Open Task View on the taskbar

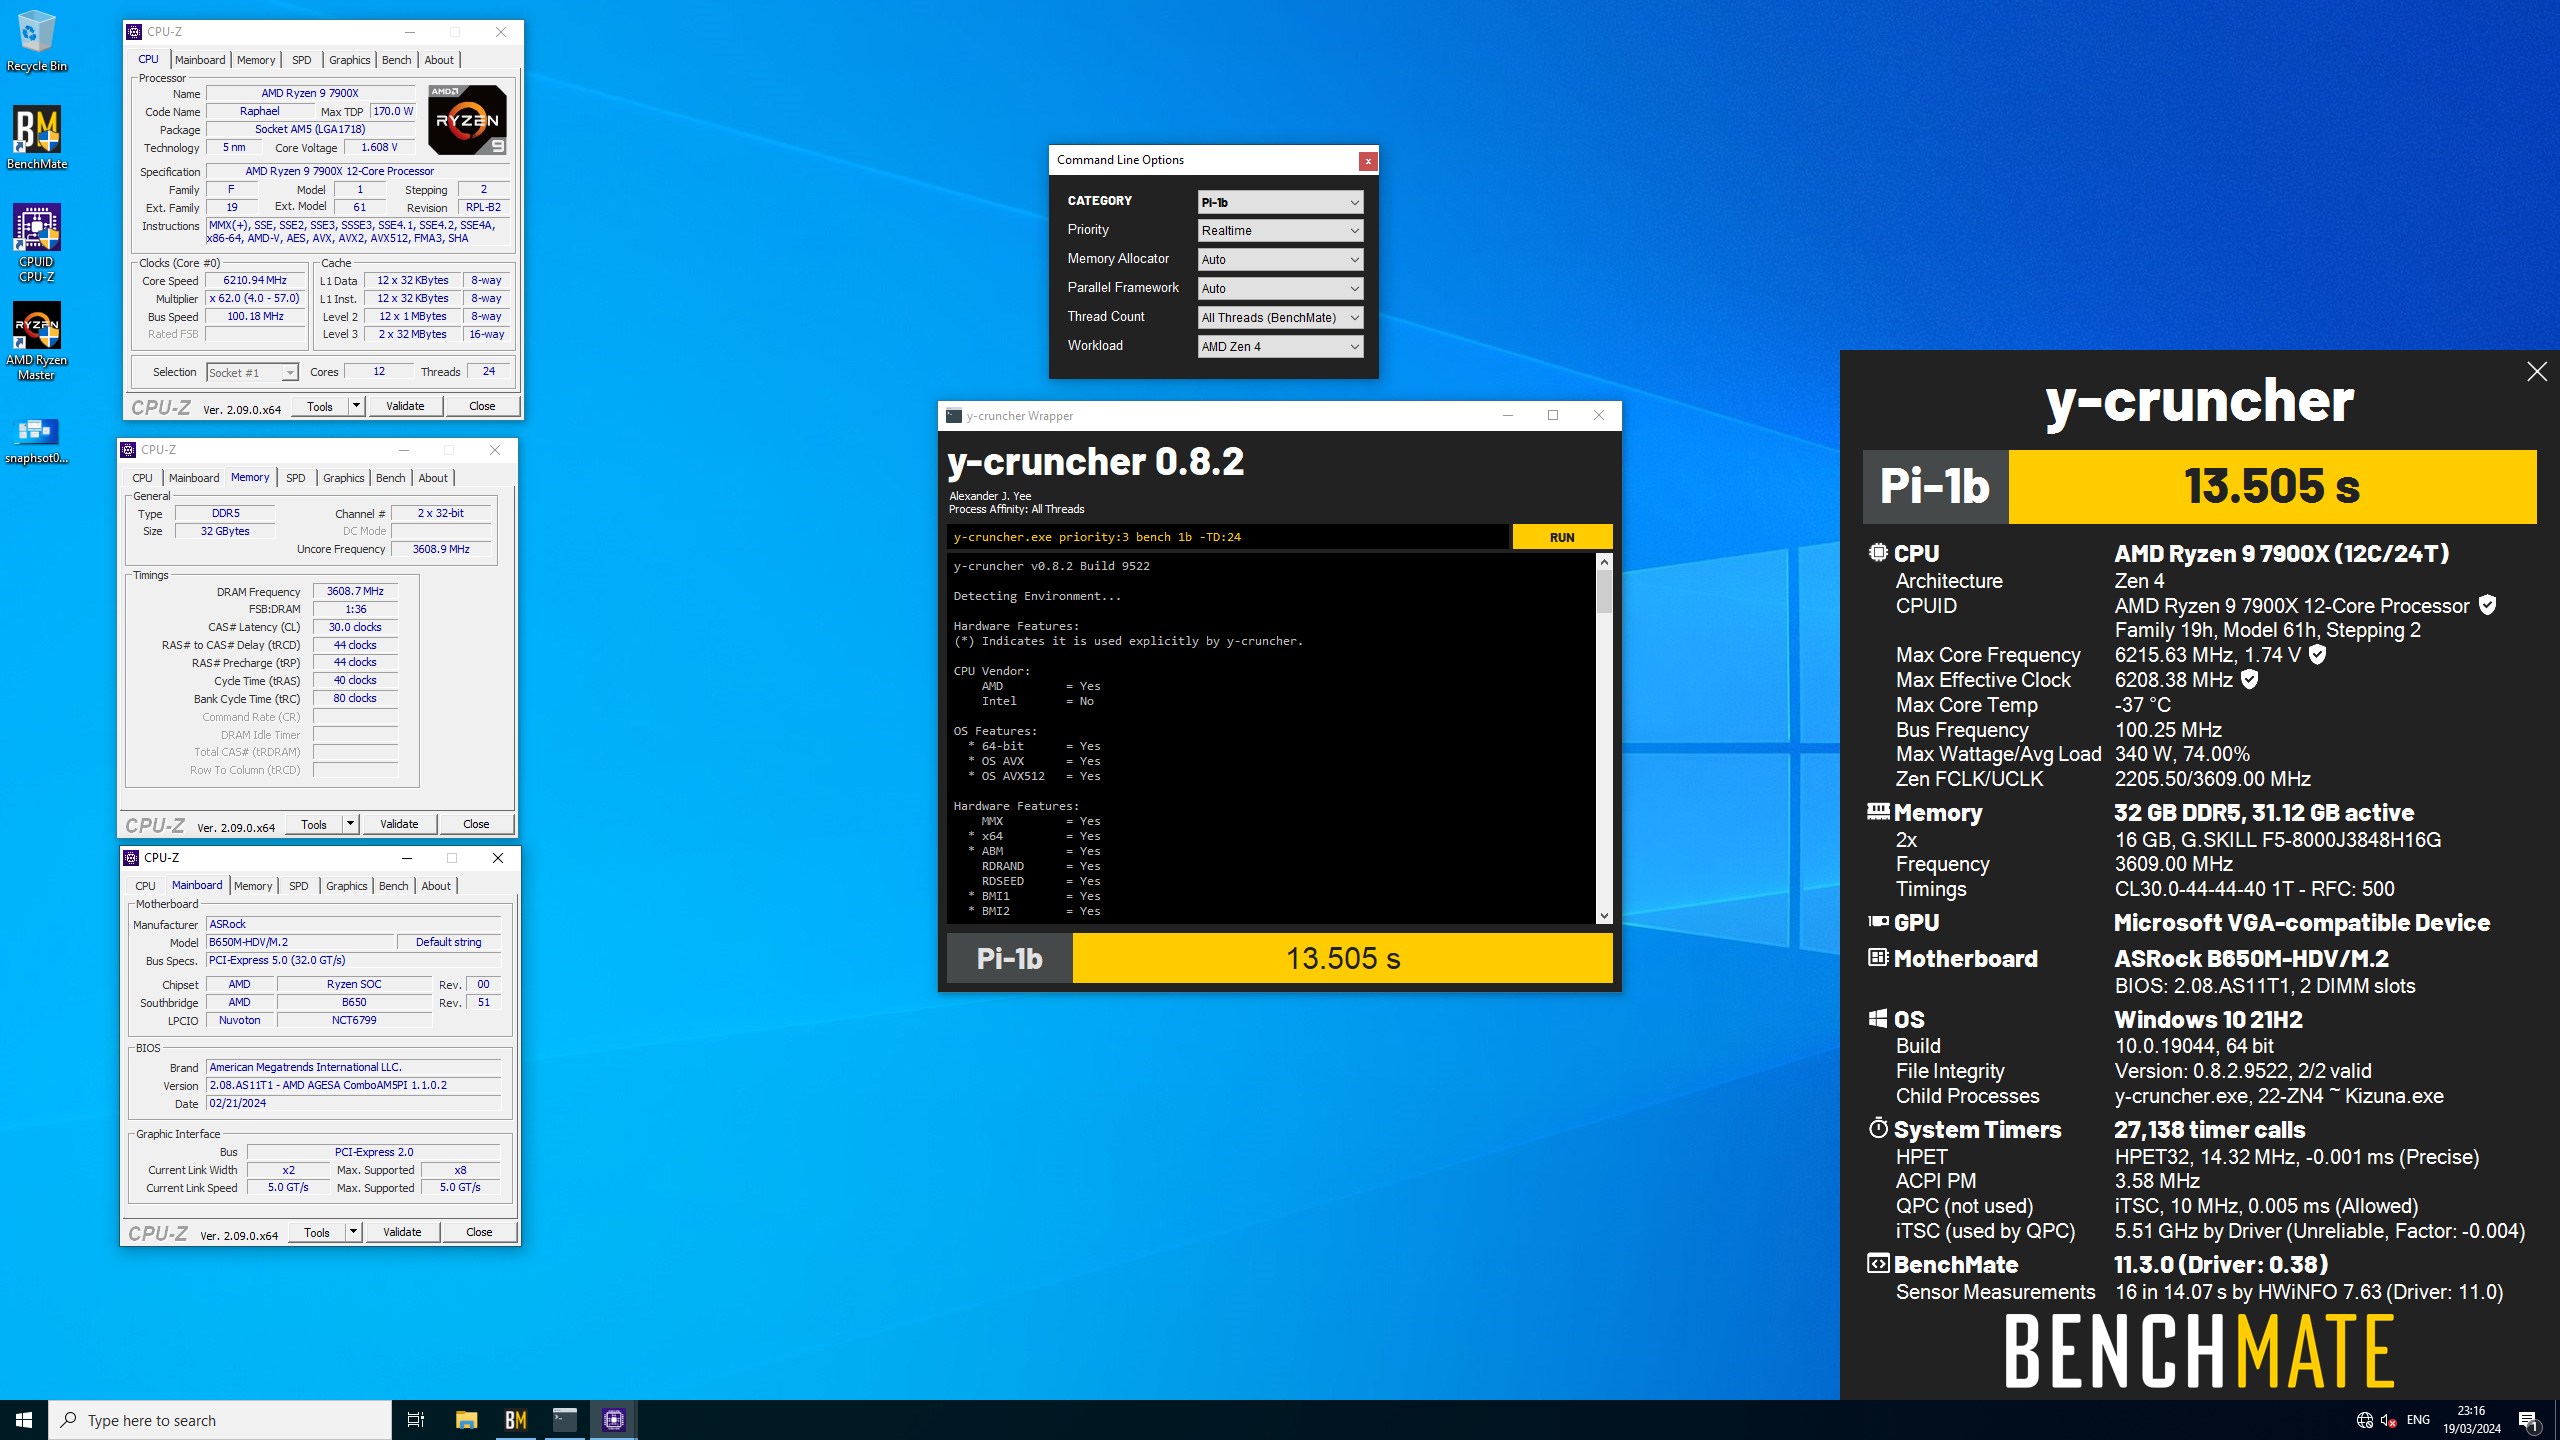tap(416, 1420)
